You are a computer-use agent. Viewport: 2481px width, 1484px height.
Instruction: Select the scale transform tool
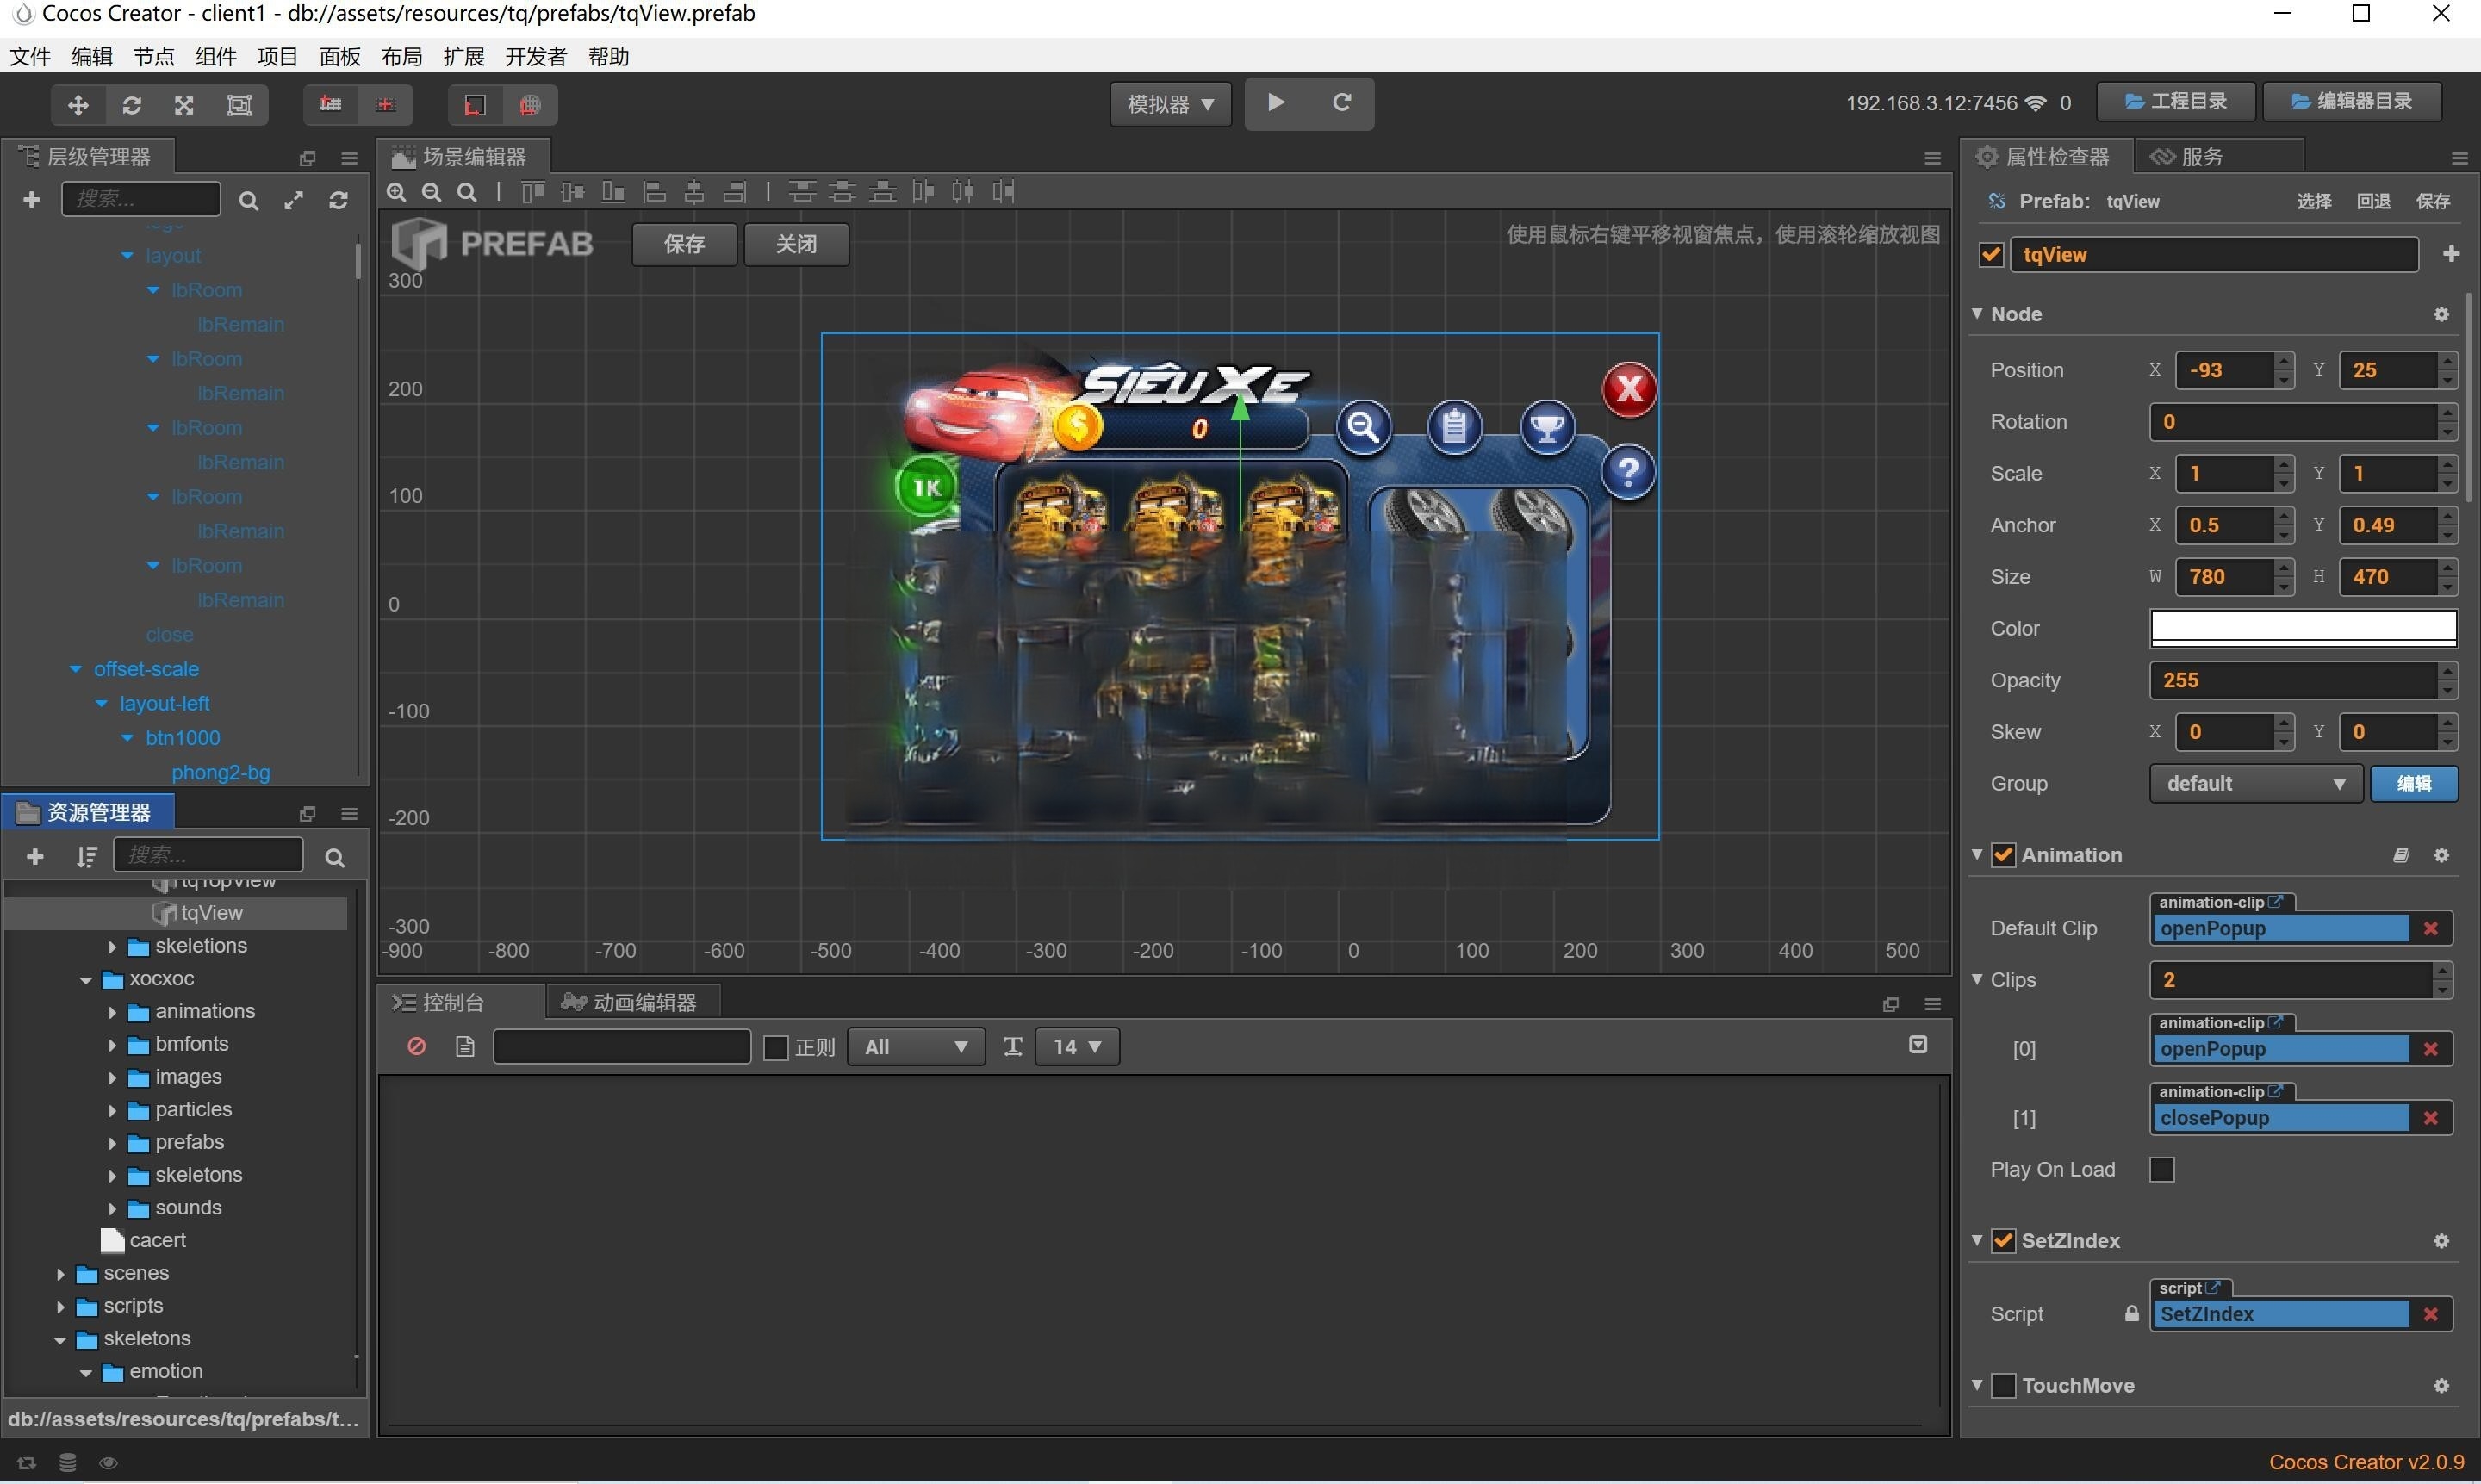pos(184,104)
